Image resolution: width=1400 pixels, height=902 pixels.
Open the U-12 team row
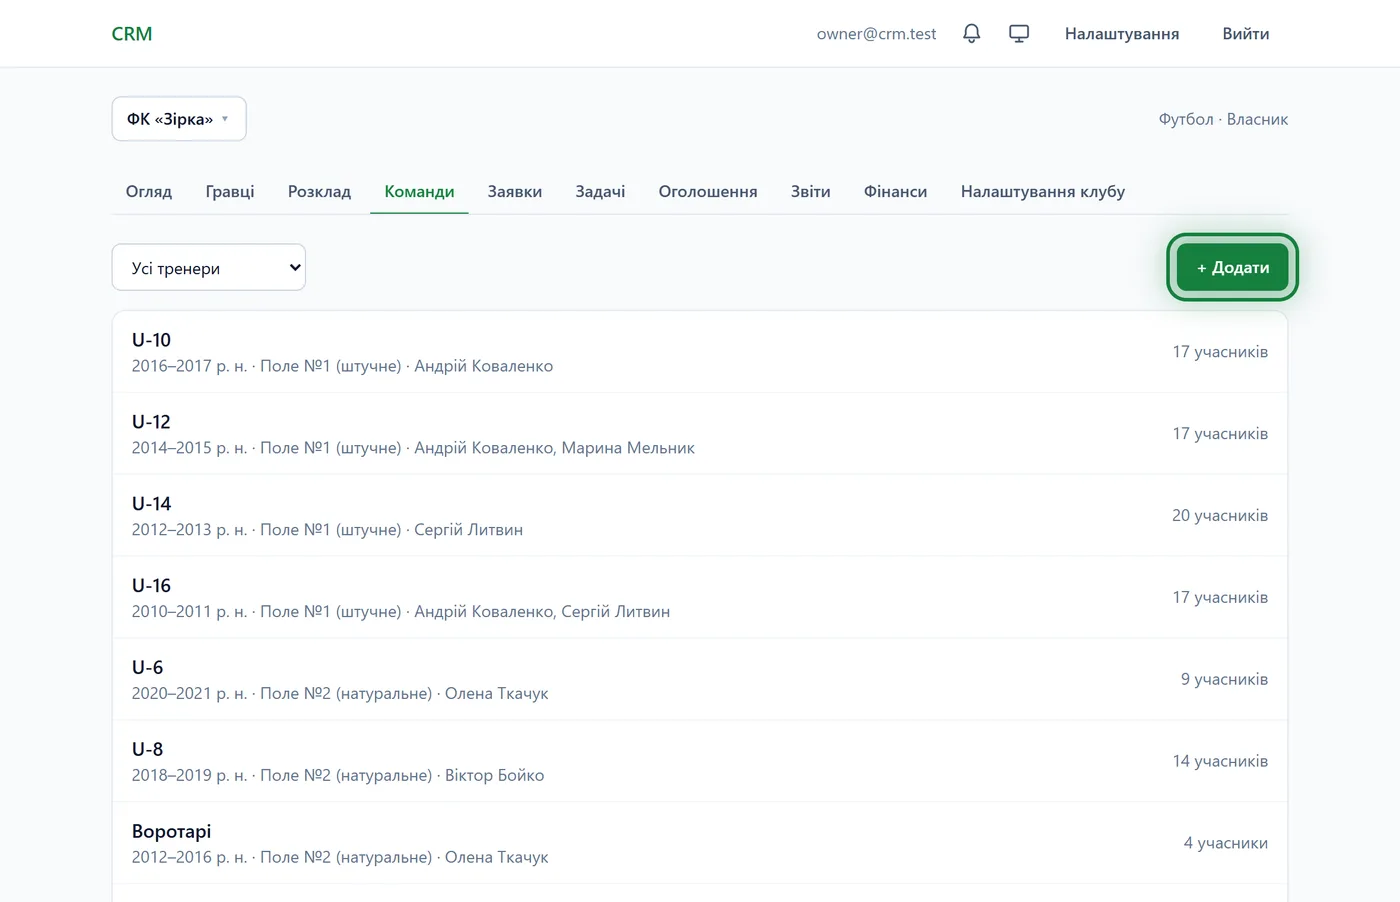click(x=700, y=434)
